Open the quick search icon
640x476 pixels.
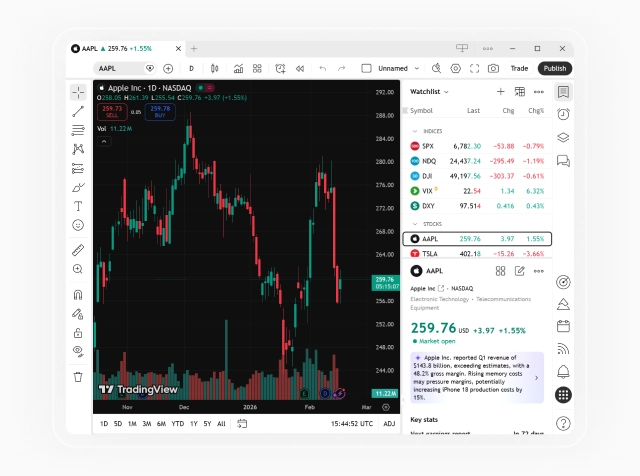[x=436, y=69]
